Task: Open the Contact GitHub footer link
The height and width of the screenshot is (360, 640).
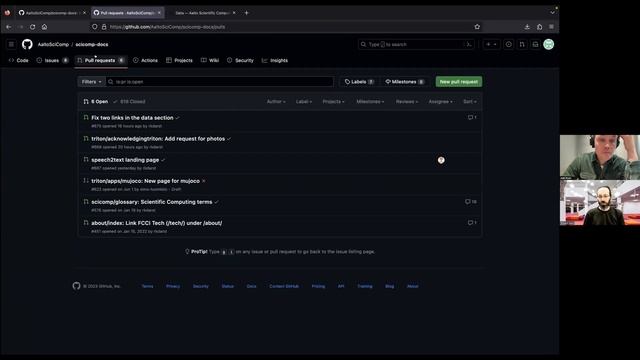Action: pyautogui.click(x=284, y=286)
